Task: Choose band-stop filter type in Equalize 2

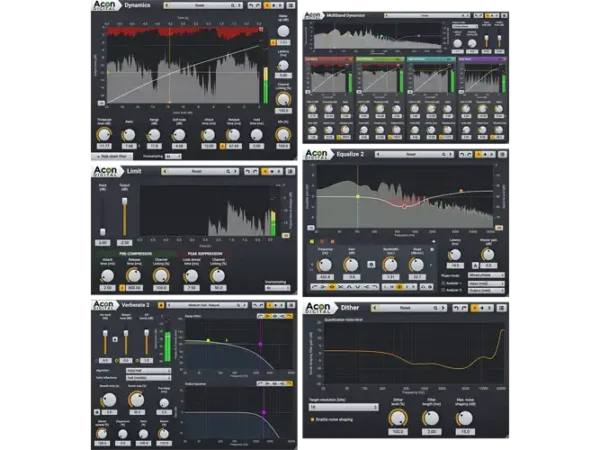Action: point(358,287)
